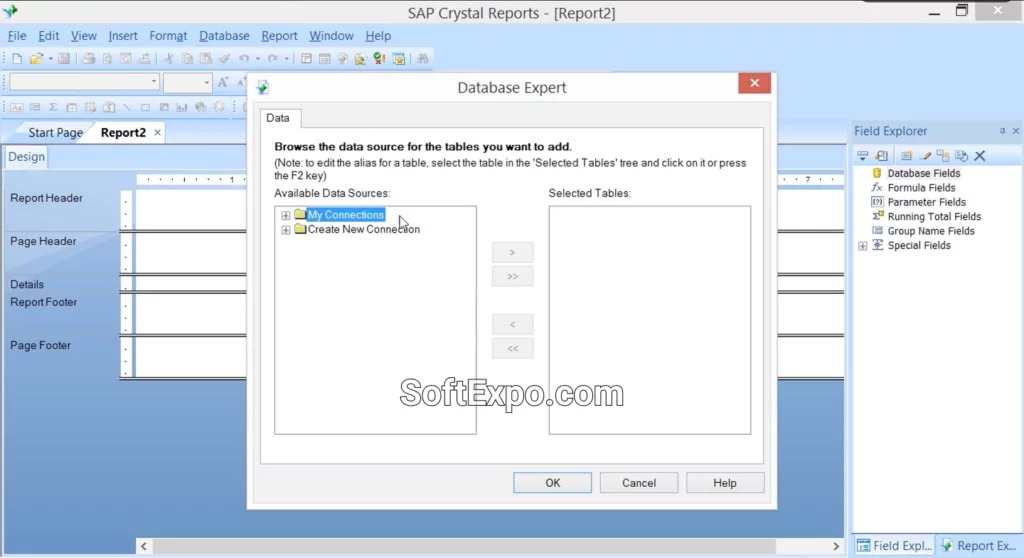Select the Design view tab
This screenshot has width=1024, height=558.
(x=26, y=157)
